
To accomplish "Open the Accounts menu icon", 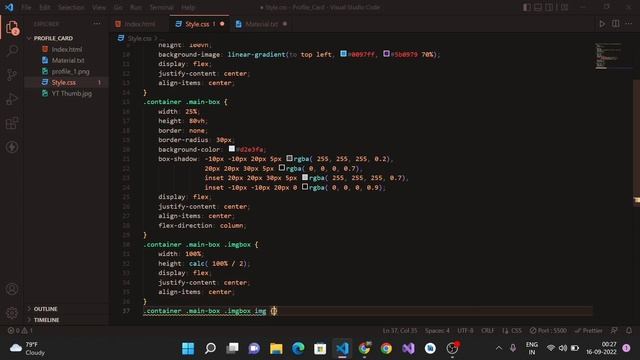I will pos(12,289).
